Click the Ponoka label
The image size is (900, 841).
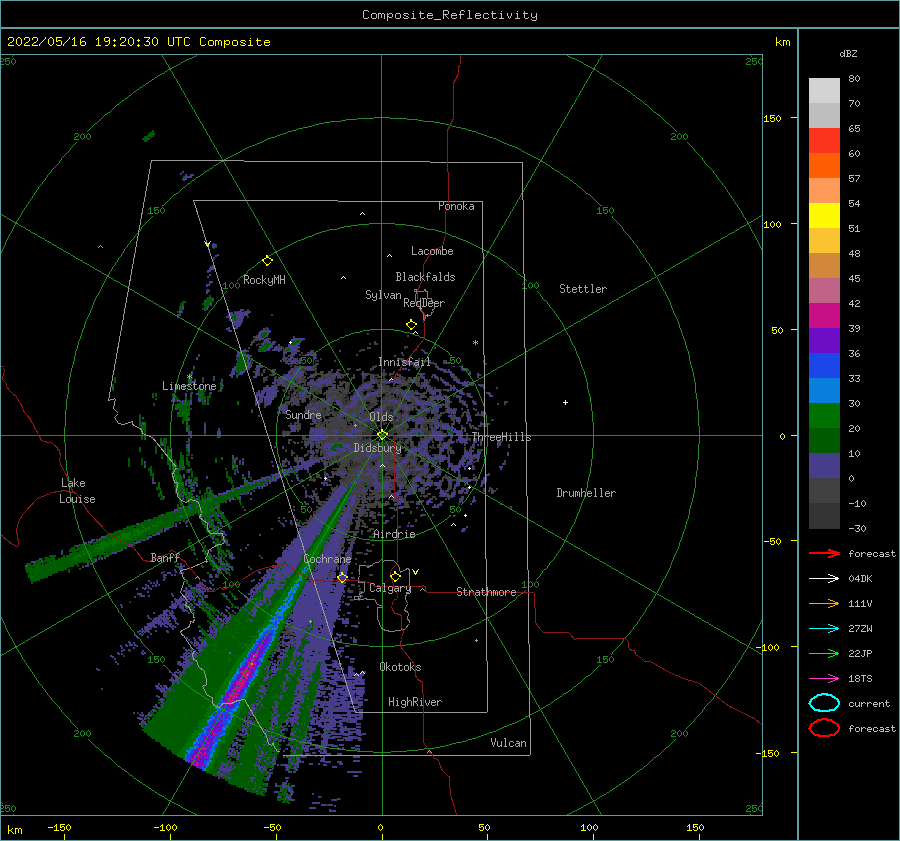(x=456, y=206)
